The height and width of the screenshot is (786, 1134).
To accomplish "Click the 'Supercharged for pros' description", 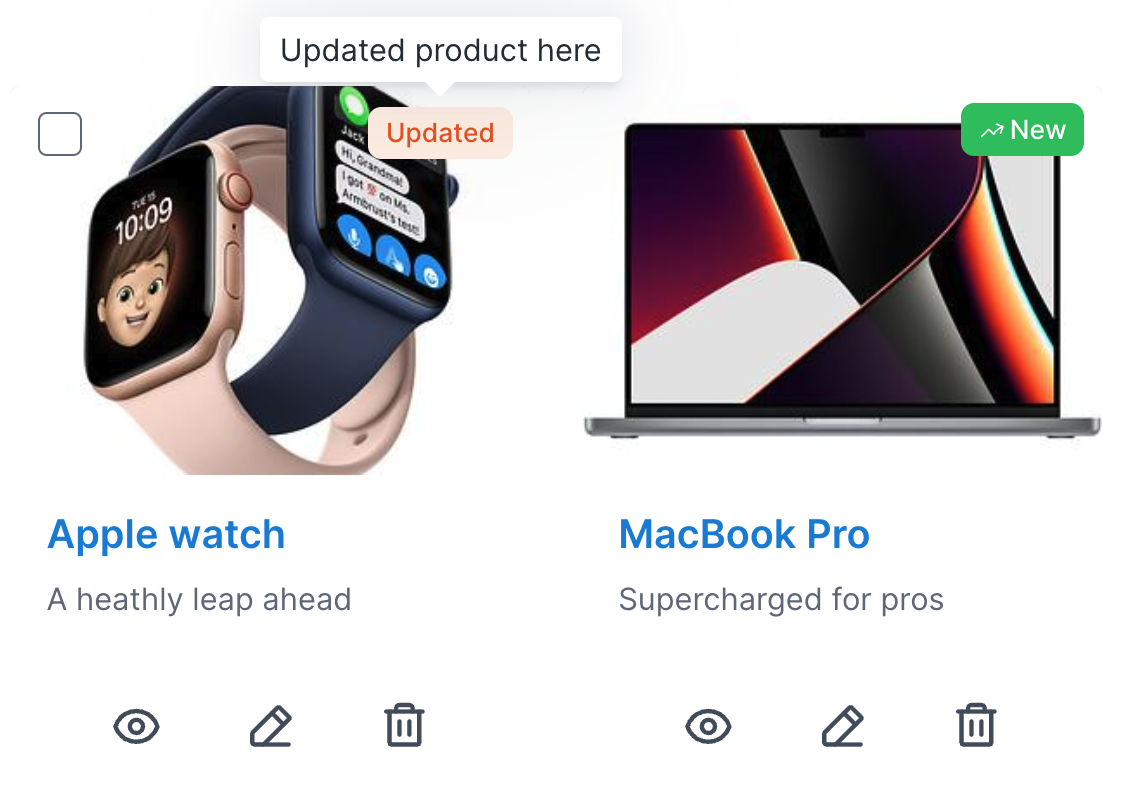I will (x=781, y=599).
